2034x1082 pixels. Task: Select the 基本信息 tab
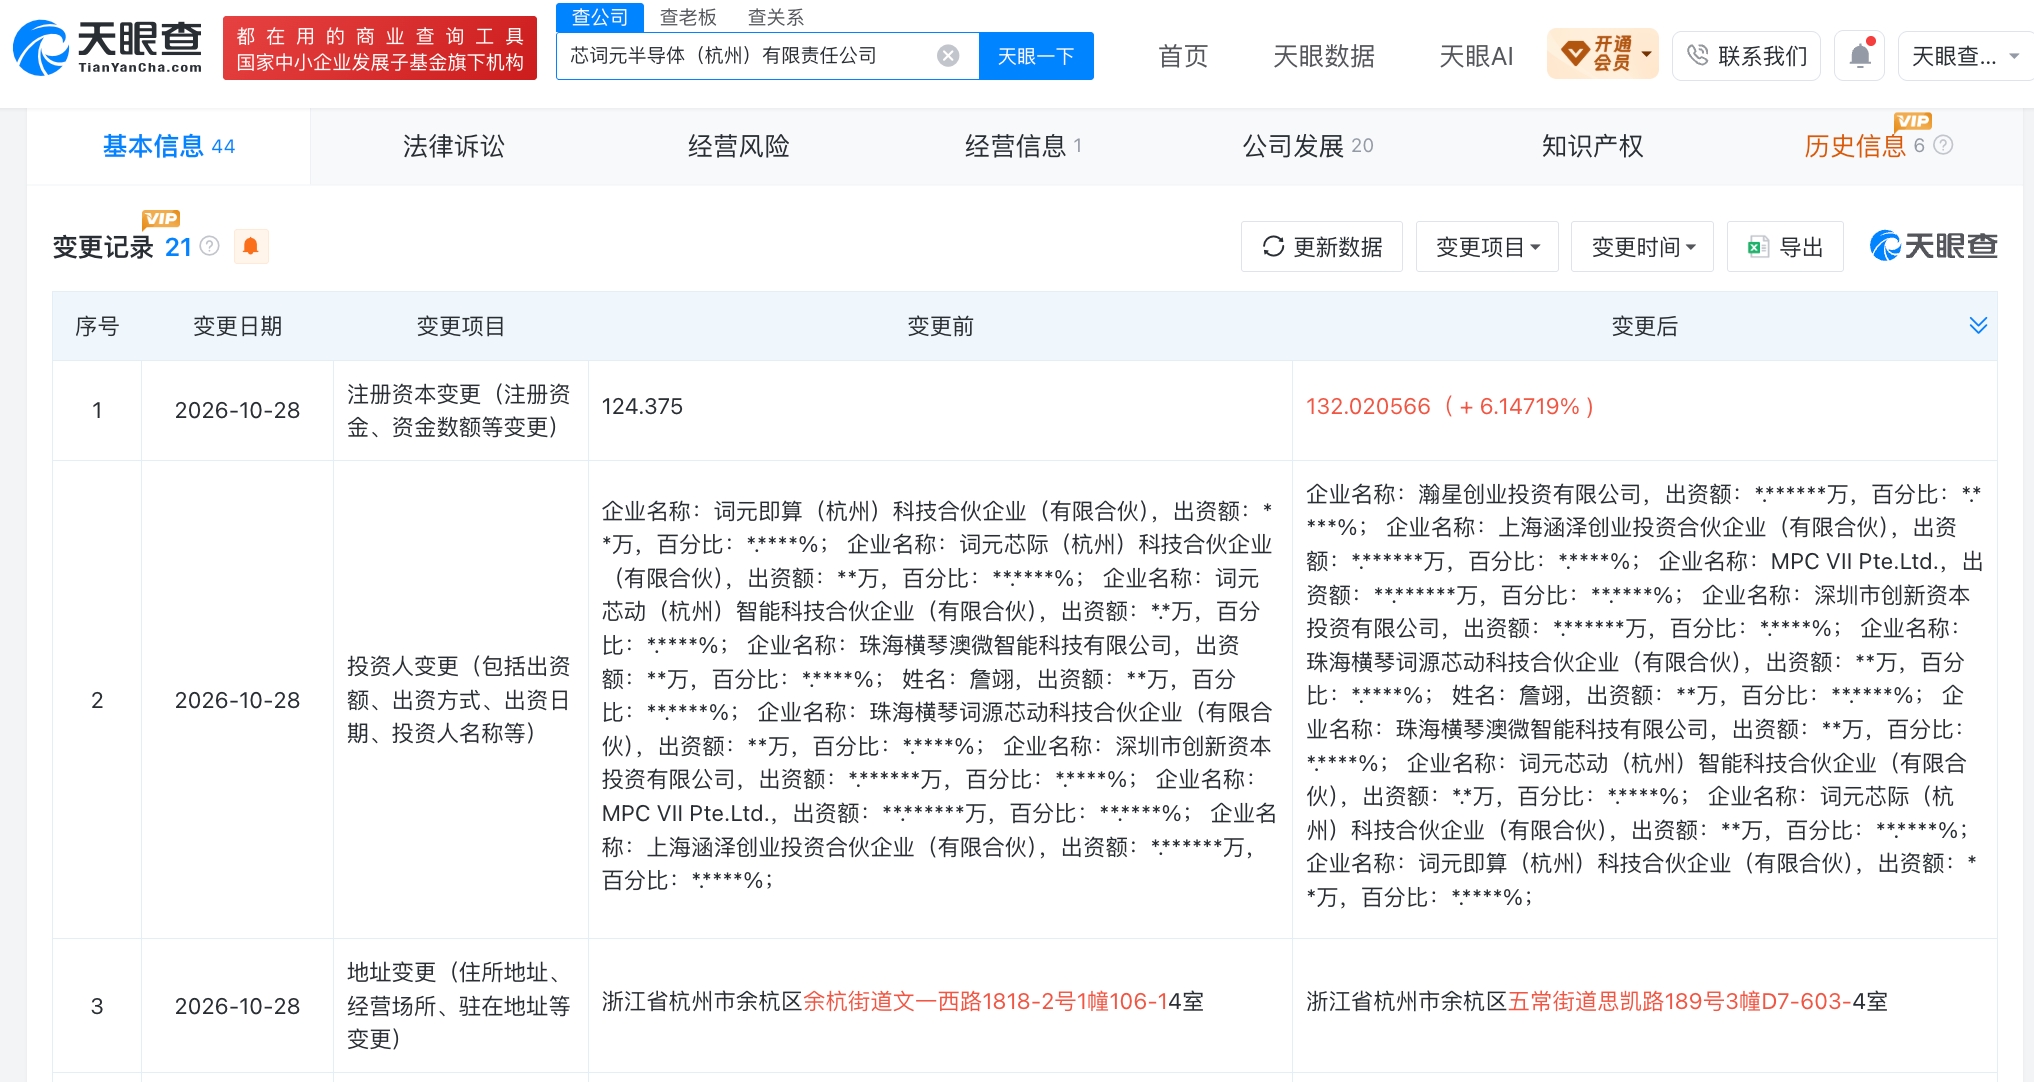(168, 147)
